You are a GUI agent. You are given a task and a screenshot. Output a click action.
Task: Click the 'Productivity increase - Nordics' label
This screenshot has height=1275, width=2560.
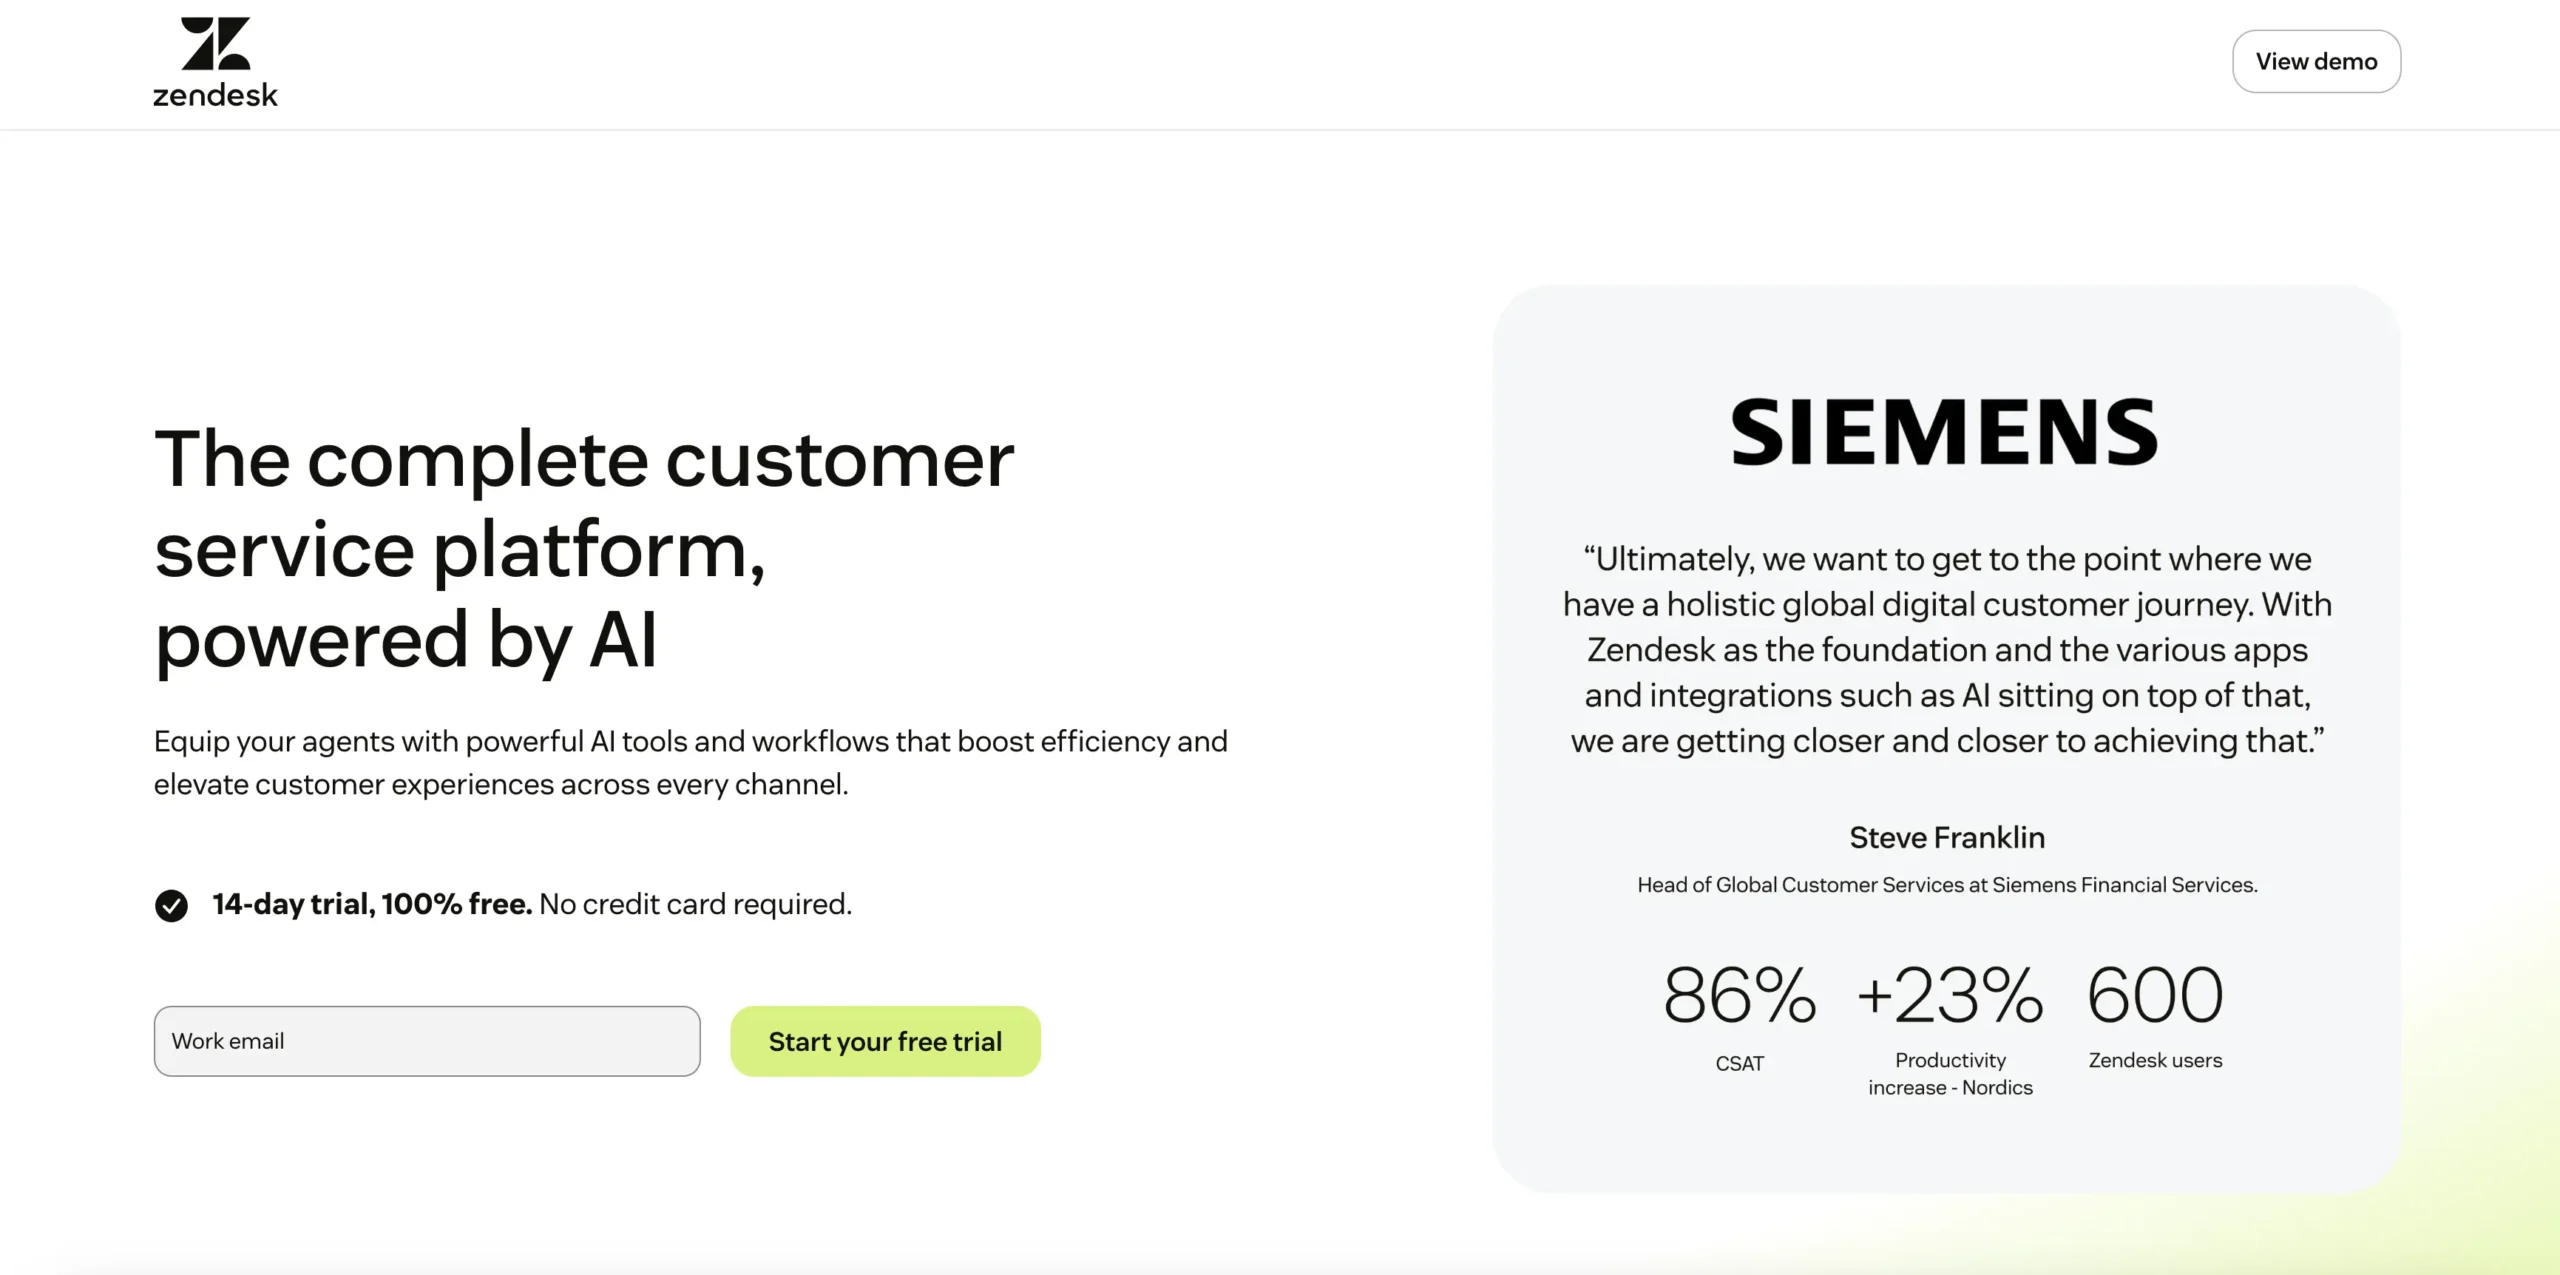[1949, 1073]
